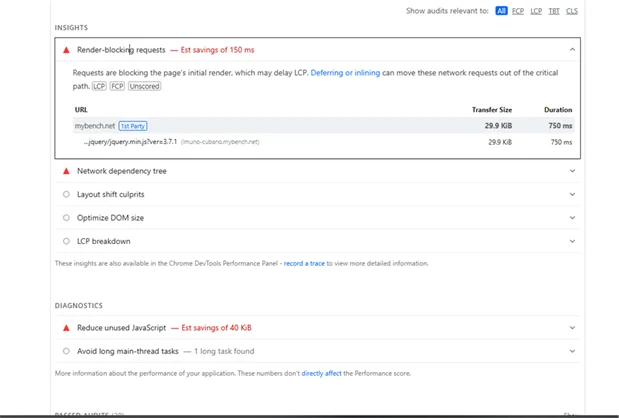Click the DIAGNOSTICS section heading

point(79,306)
